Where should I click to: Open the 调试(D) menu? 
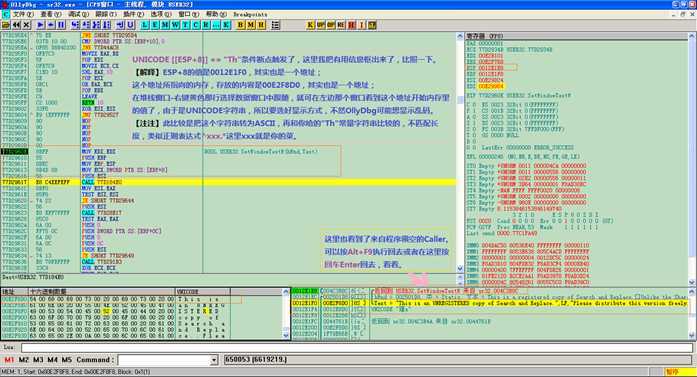(x=78, y=14)
